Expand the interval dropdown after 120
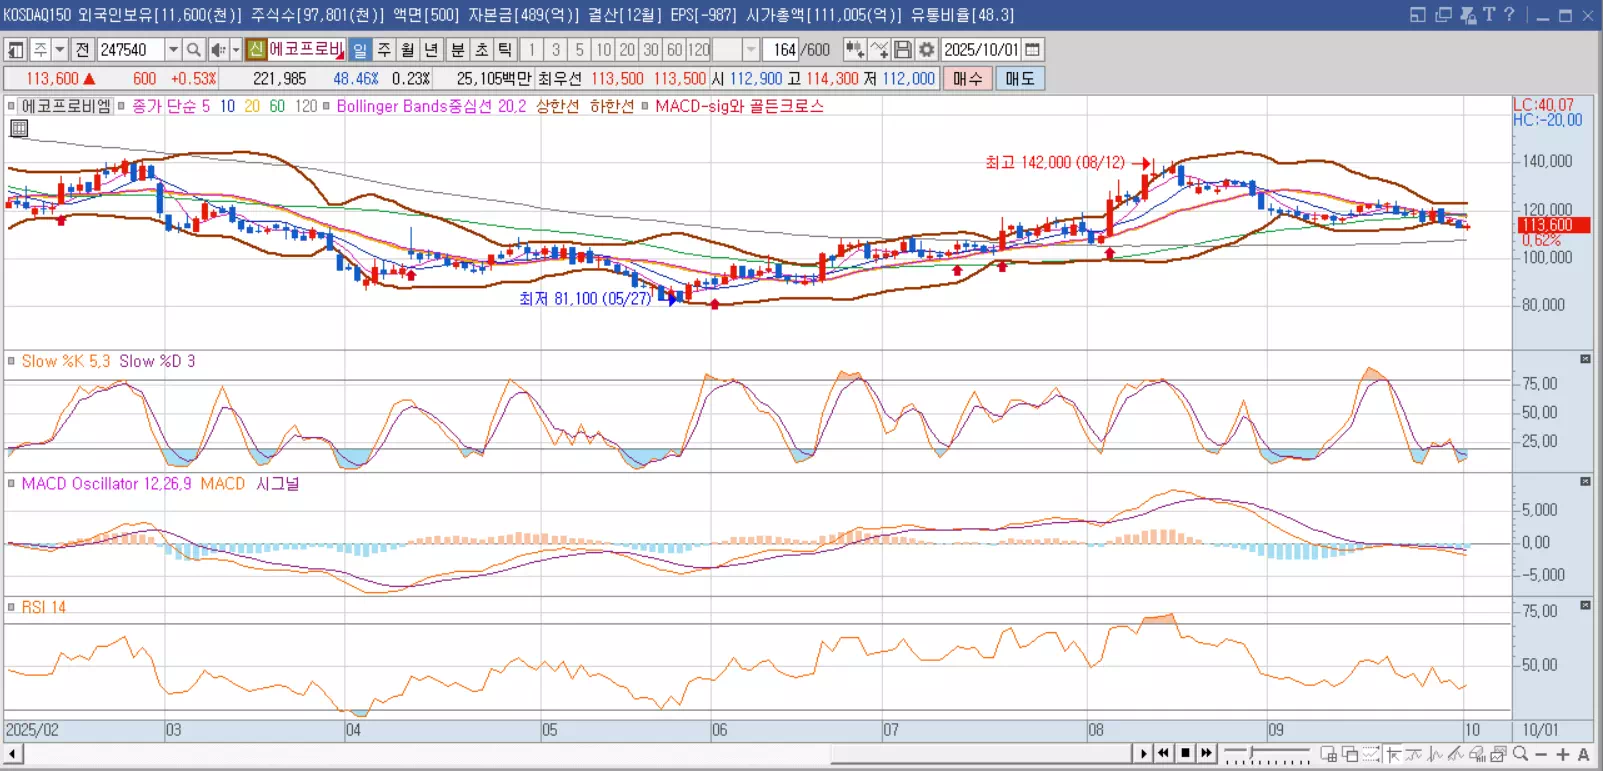The height and width of the screenshot is (771, 1603). pyautogui.click(x=751, y=49)
